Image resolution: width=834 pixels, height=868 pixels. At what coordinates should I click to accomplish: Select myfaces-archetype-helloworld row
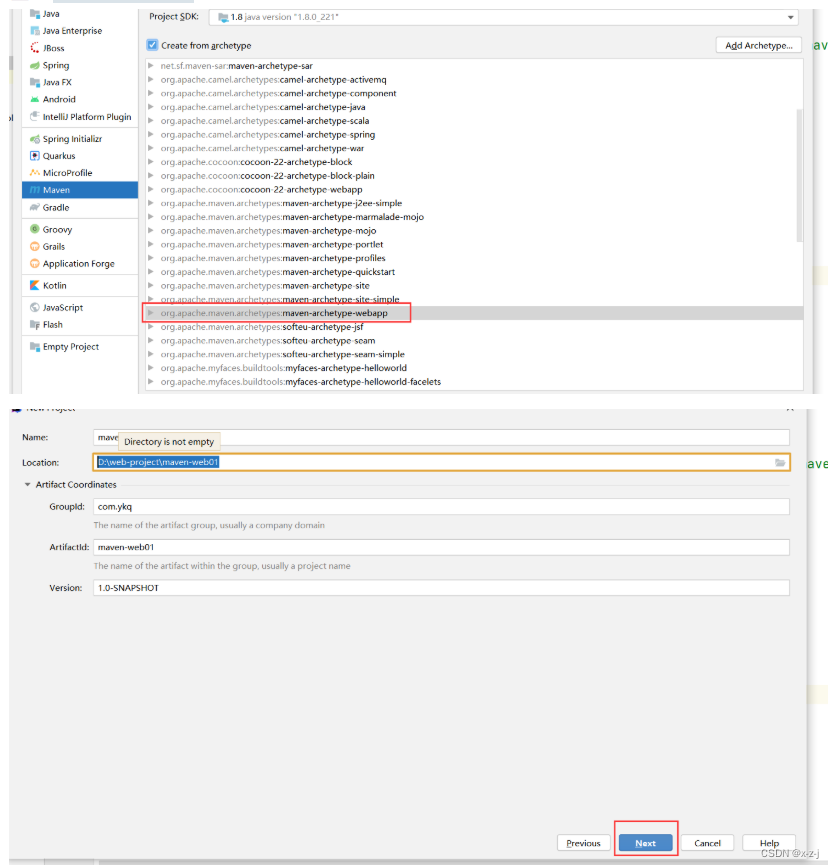(474, 368)
